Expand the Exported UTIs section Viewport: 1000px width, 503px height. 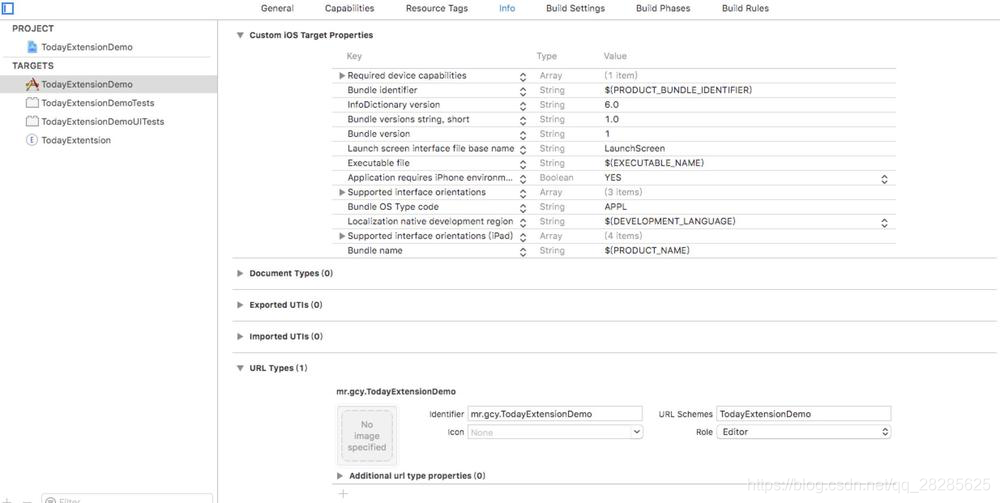tap(240, 305)
